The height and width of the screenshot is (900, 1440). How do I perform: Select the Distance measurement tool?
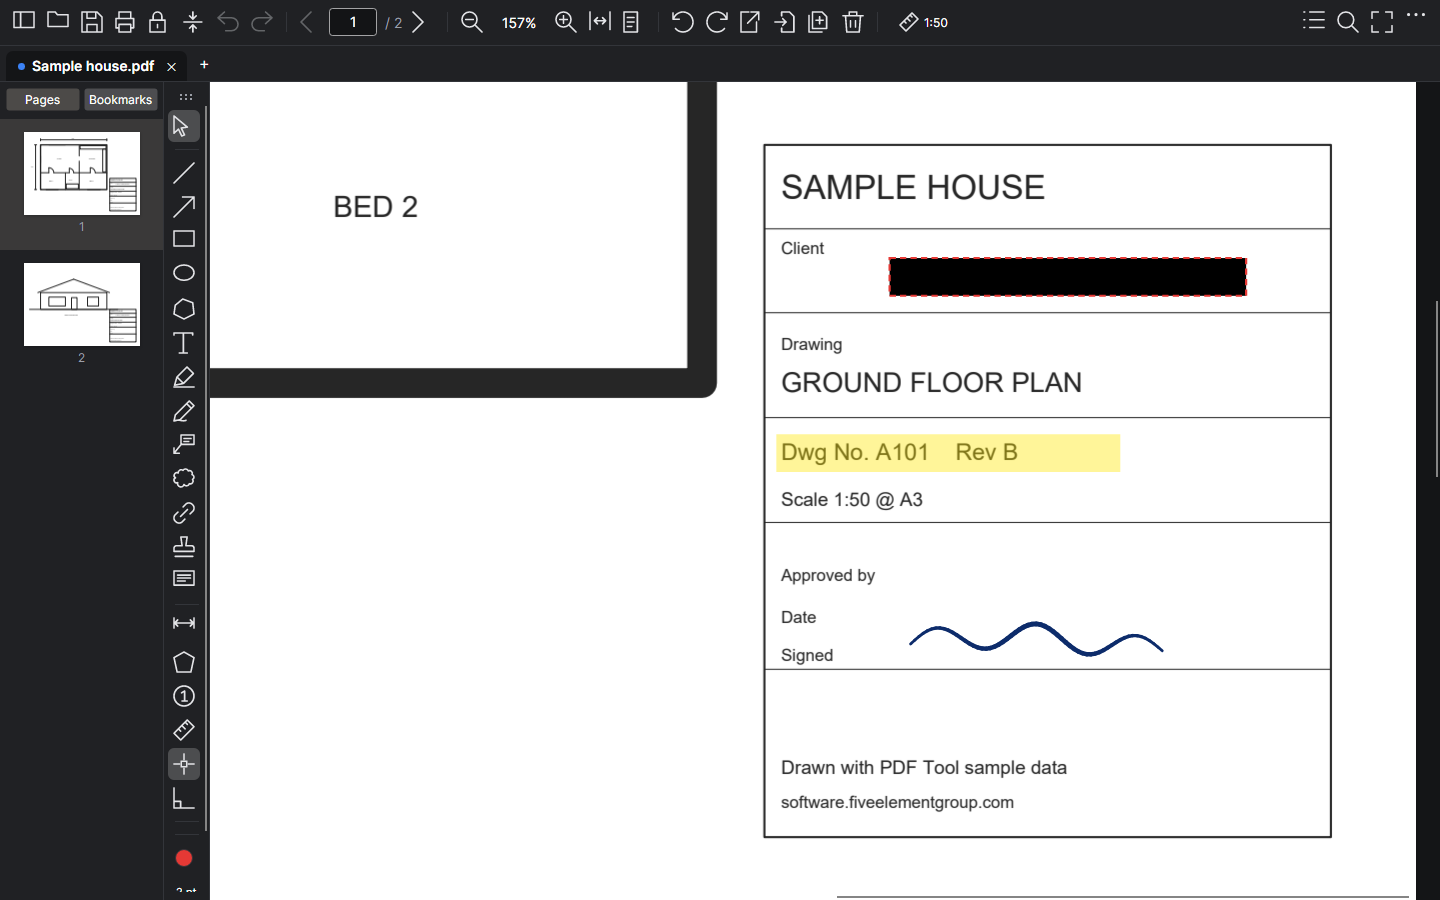(184, 623)
